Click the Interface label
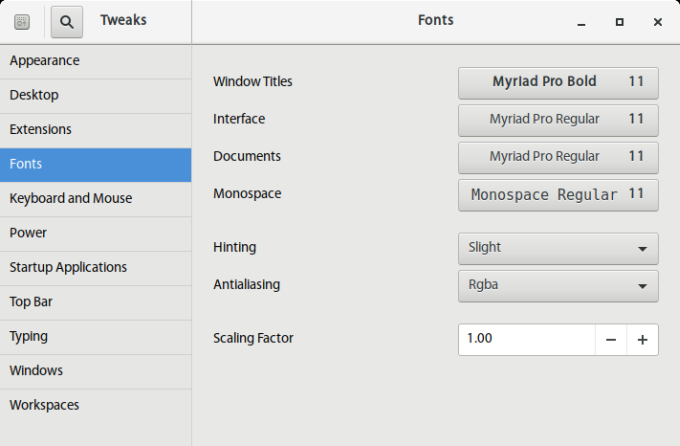680x446 pixels. (239, 119)
